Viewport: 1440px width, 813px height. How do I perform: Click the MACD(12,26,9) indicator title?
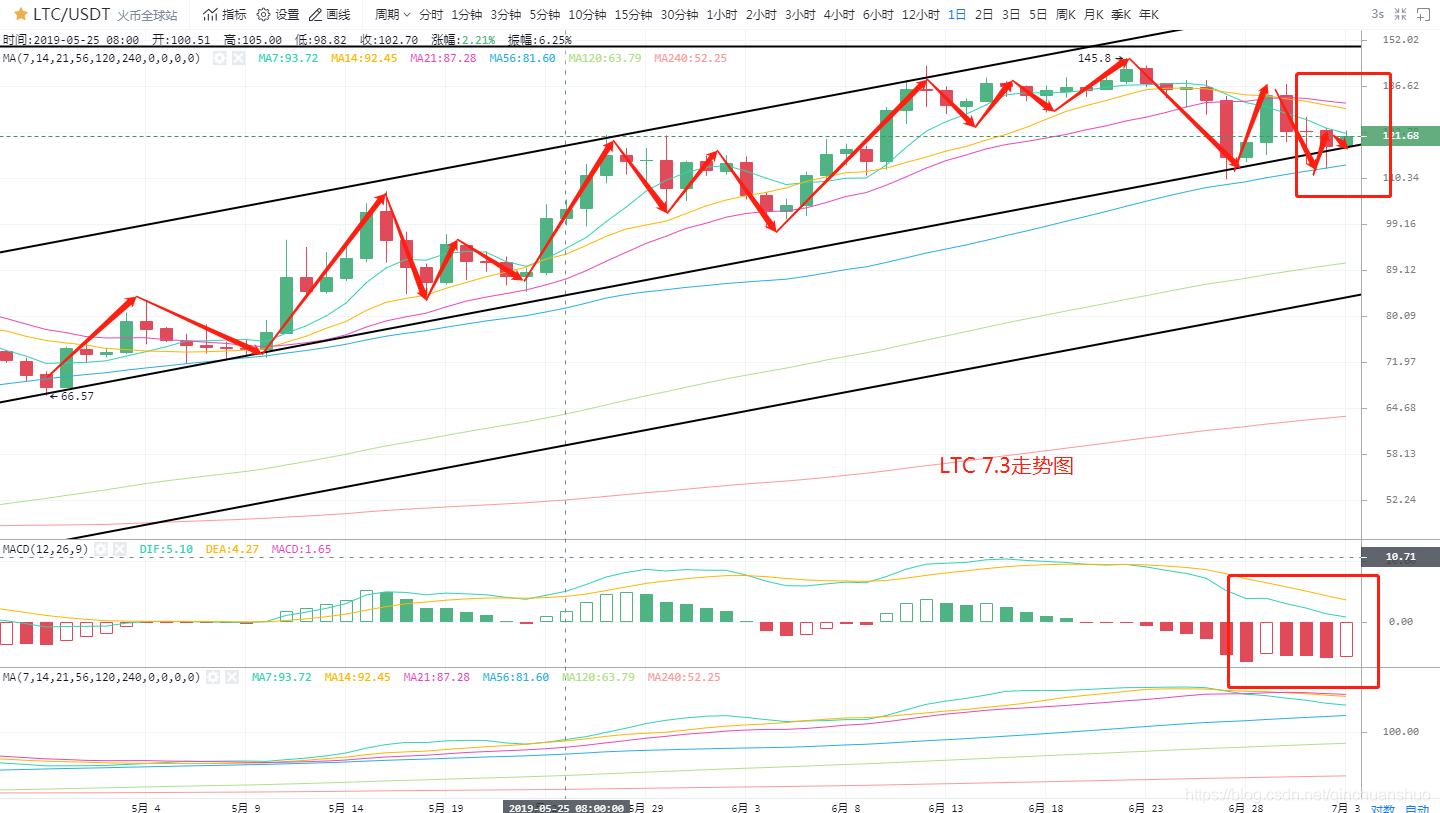click(45, 549)
